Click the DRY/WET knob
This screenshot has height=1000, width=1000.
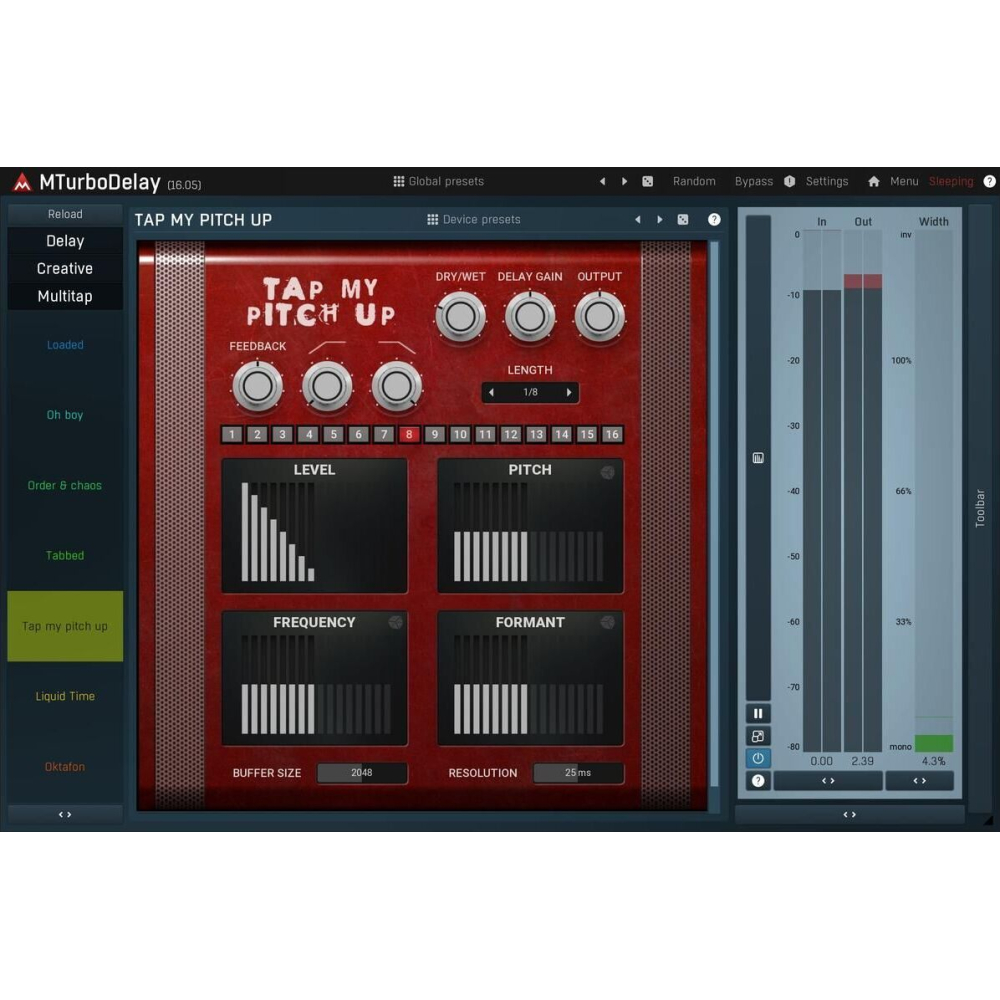tap(460, 316)
